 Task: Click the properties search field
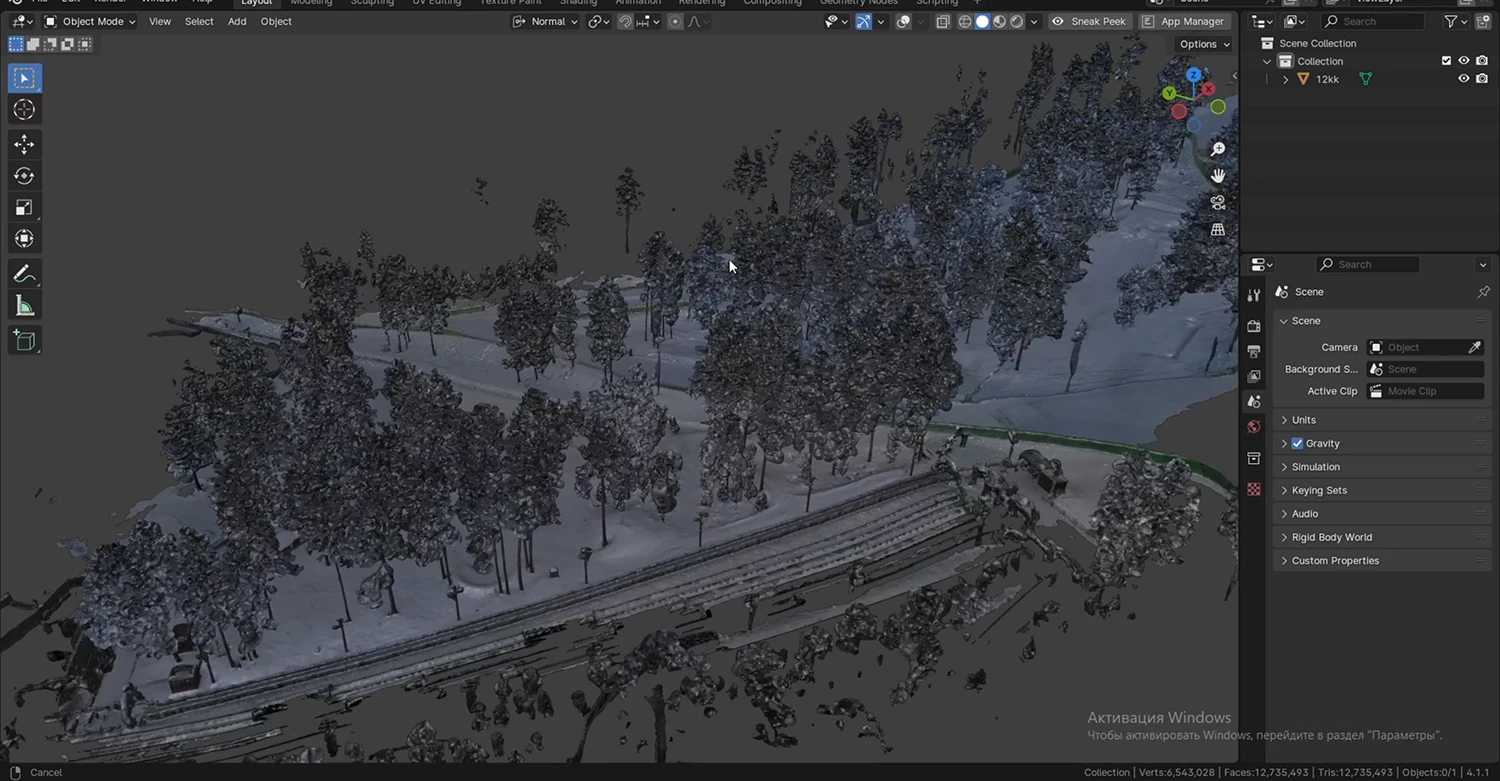pyautogui.click(x=1367, y=265)
